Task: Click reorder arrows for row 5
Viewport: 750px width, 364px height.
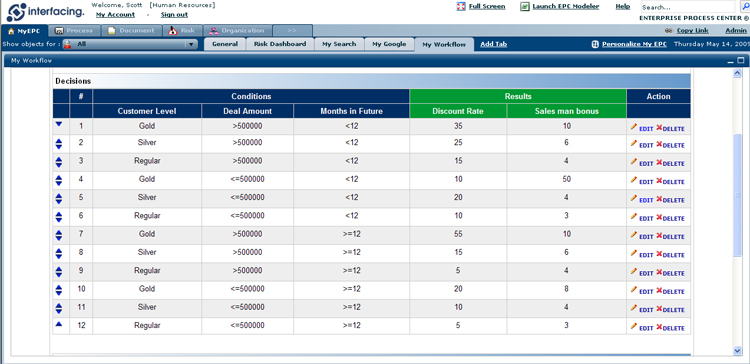Action: point(59,199)
